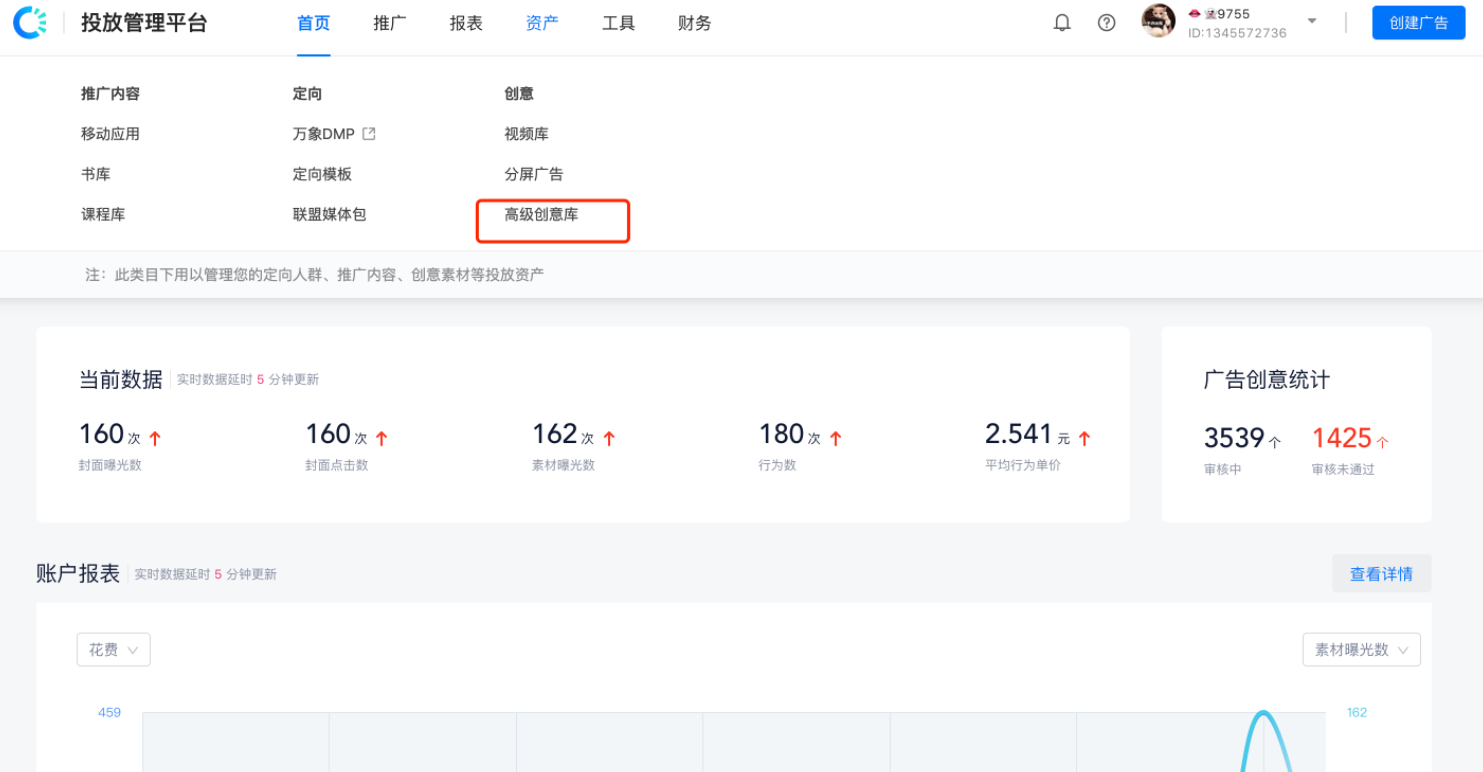Select 高级创意库 in the menu
Image resolution: width=1483 pixels, height=772 pixels.
[541, 214]
